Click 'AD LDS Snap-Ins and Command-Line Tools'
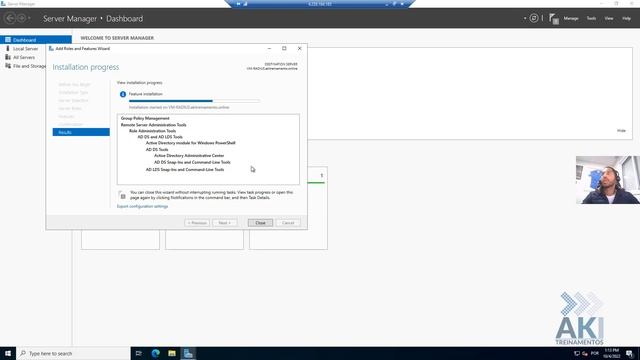 185,170
